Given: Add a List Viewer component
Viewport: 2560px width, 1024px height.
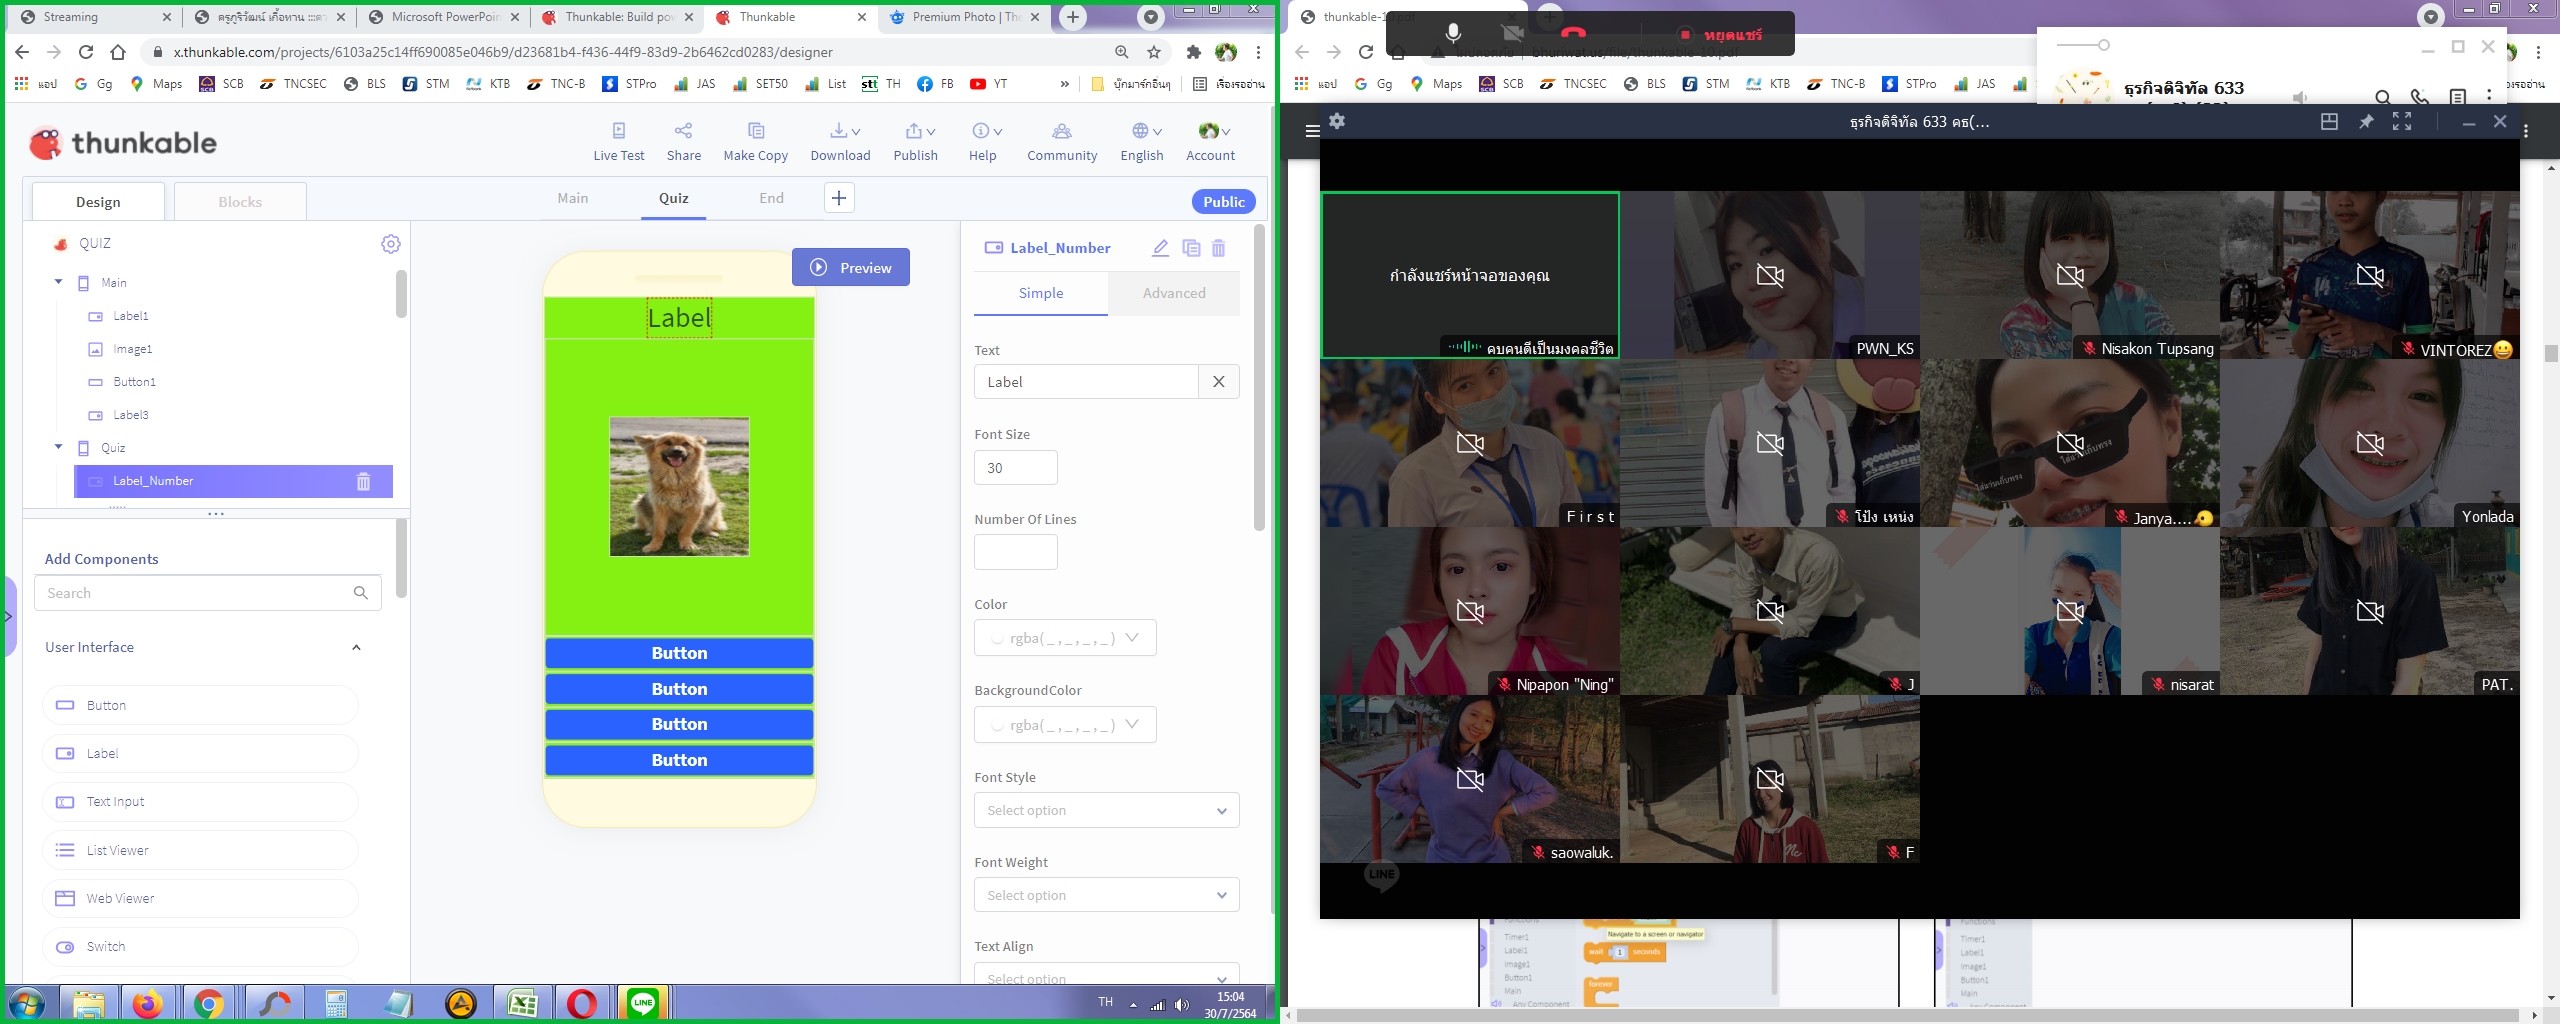Looking at the screenshot, I should tap(200, 850).
